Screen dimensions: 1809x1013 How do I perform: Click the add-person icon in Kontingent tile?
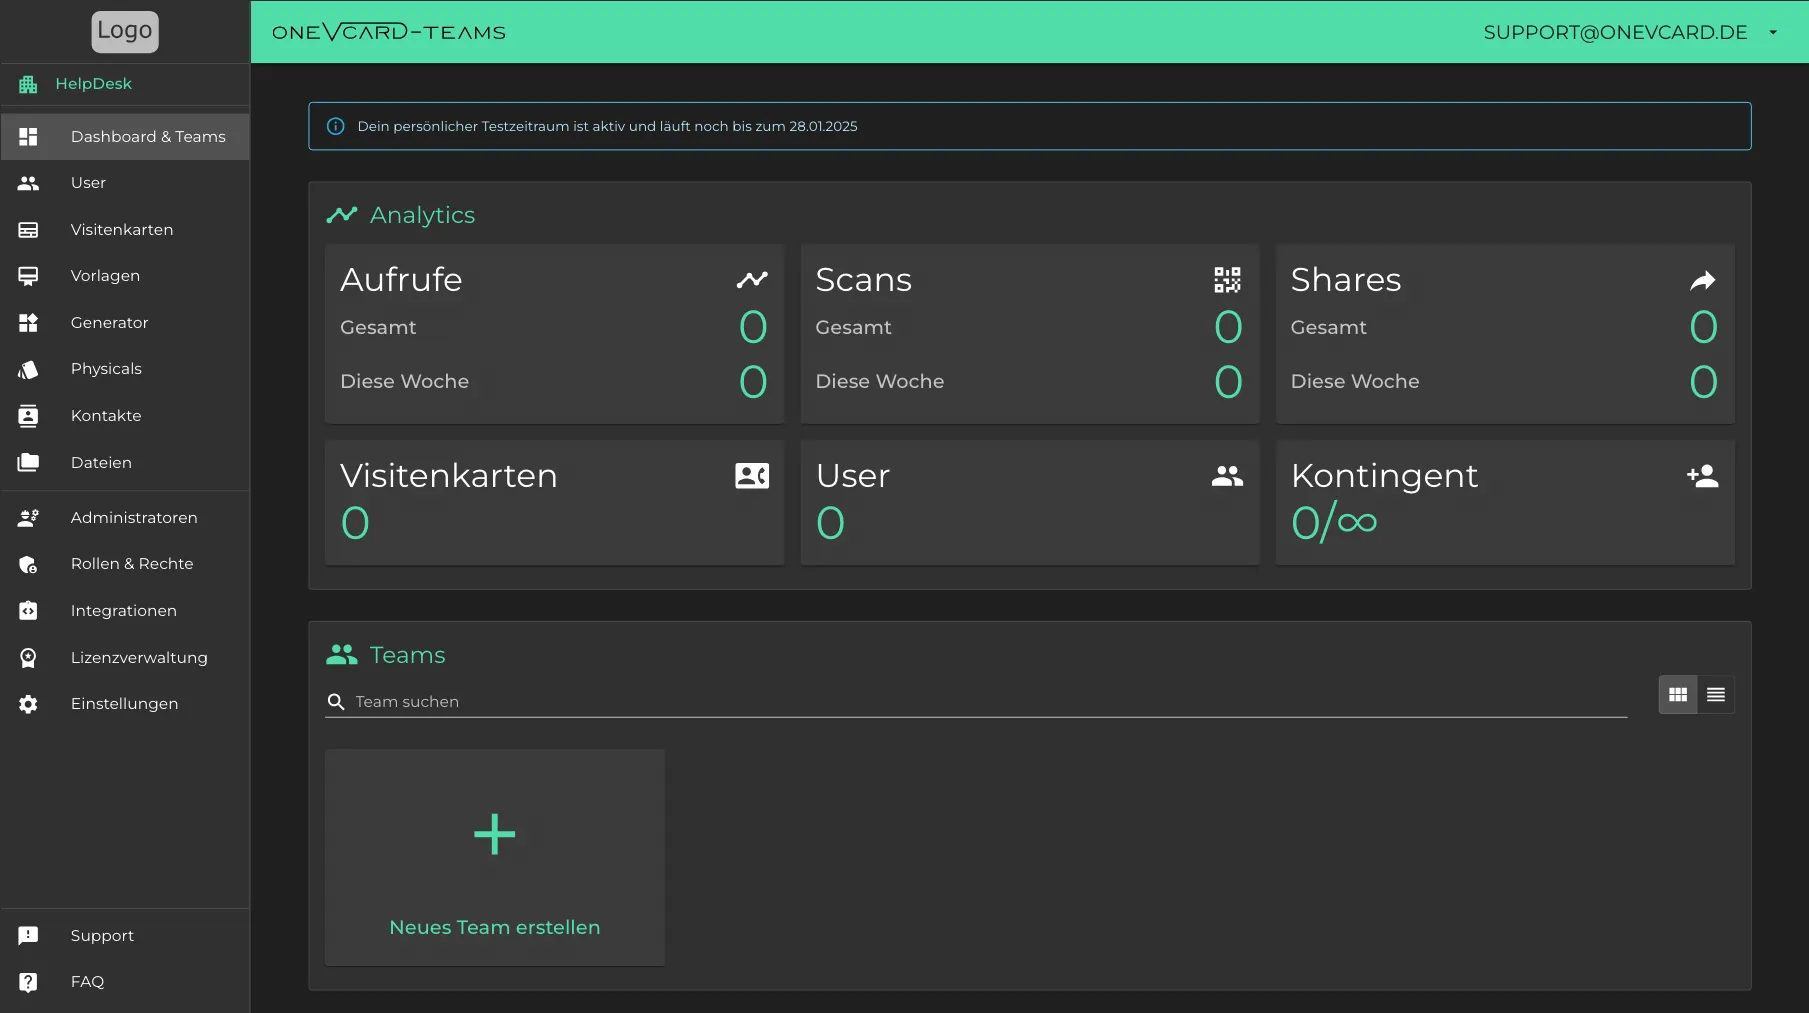click(x=1702, y=476)
